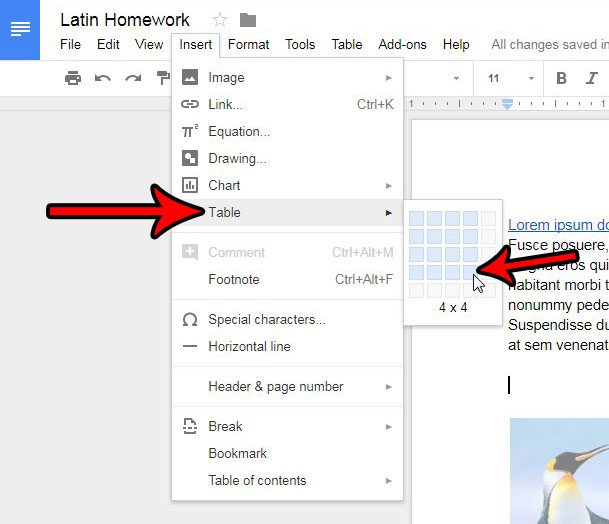Click the Google Docs home icon
This screenshot has width=609, height=524.
click(x=20, y=29)
